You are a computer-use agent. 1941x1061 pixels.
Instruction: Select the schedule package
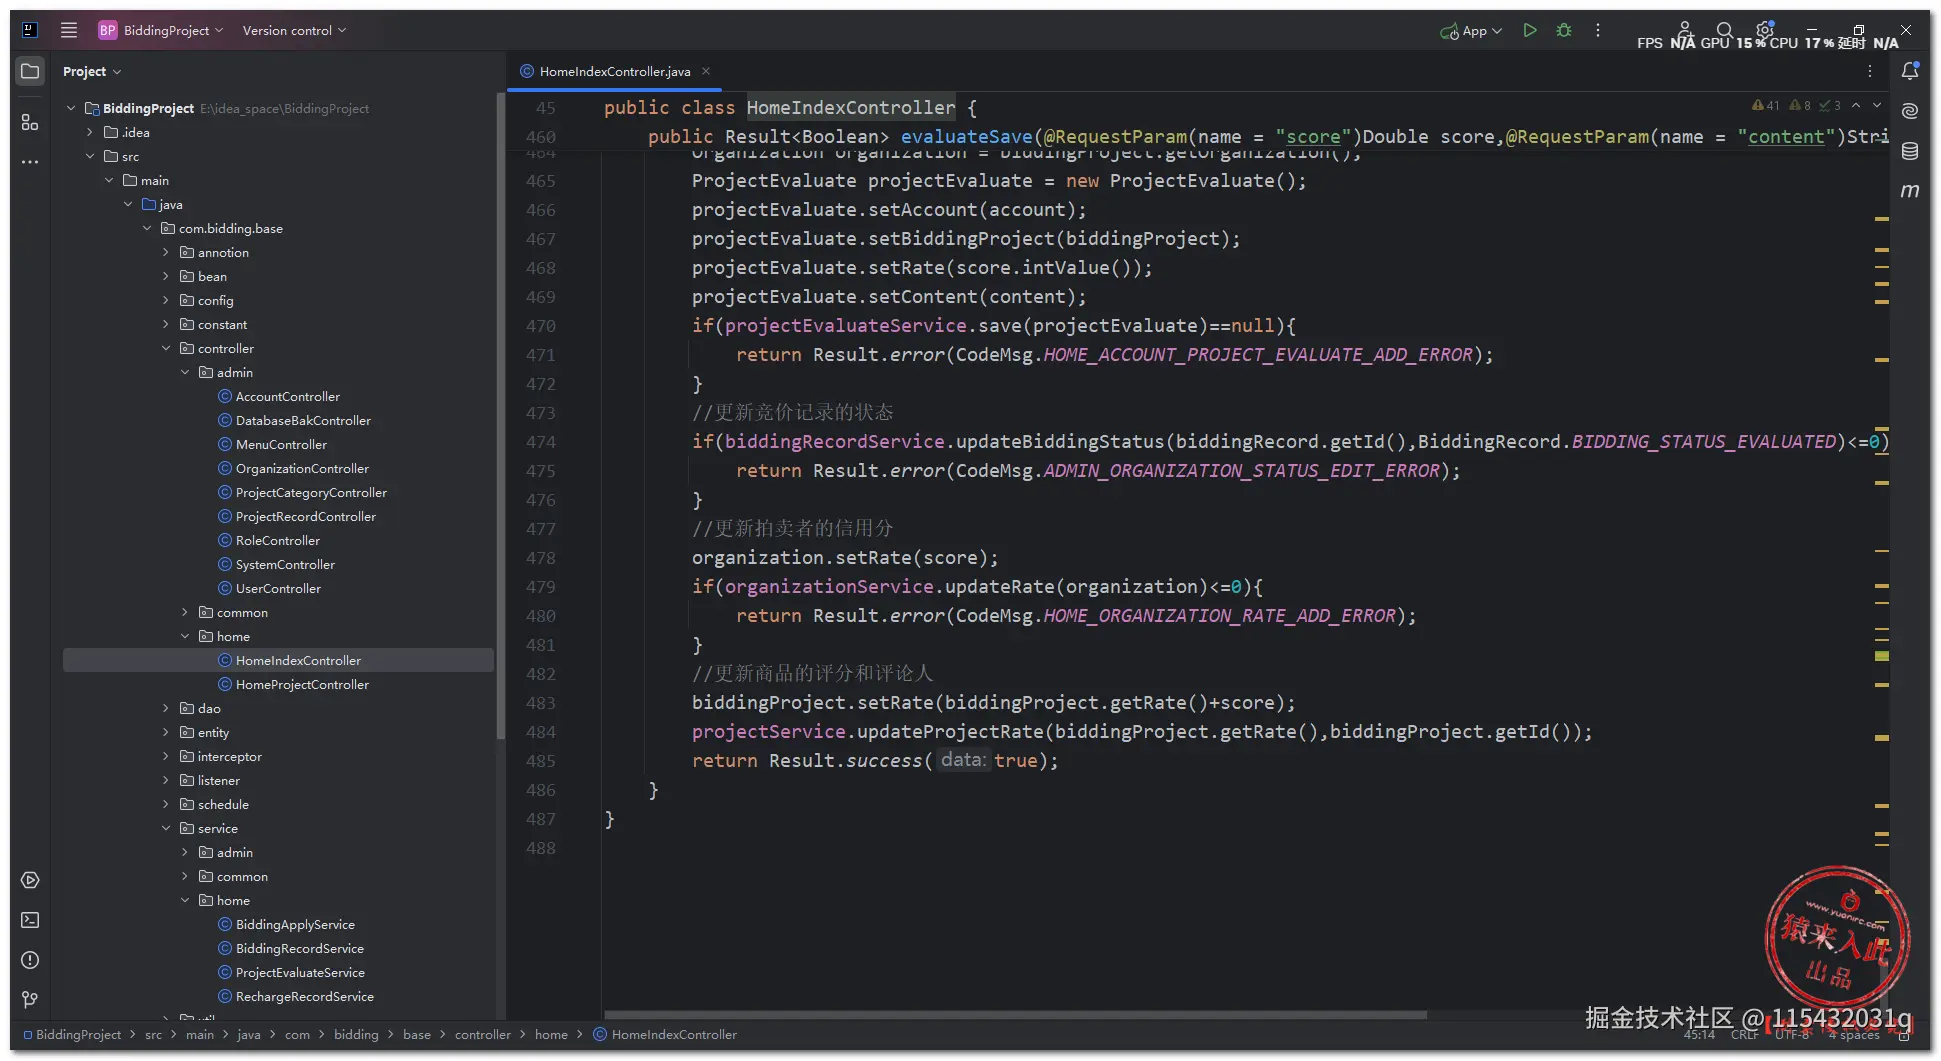(x=223, y=804)
